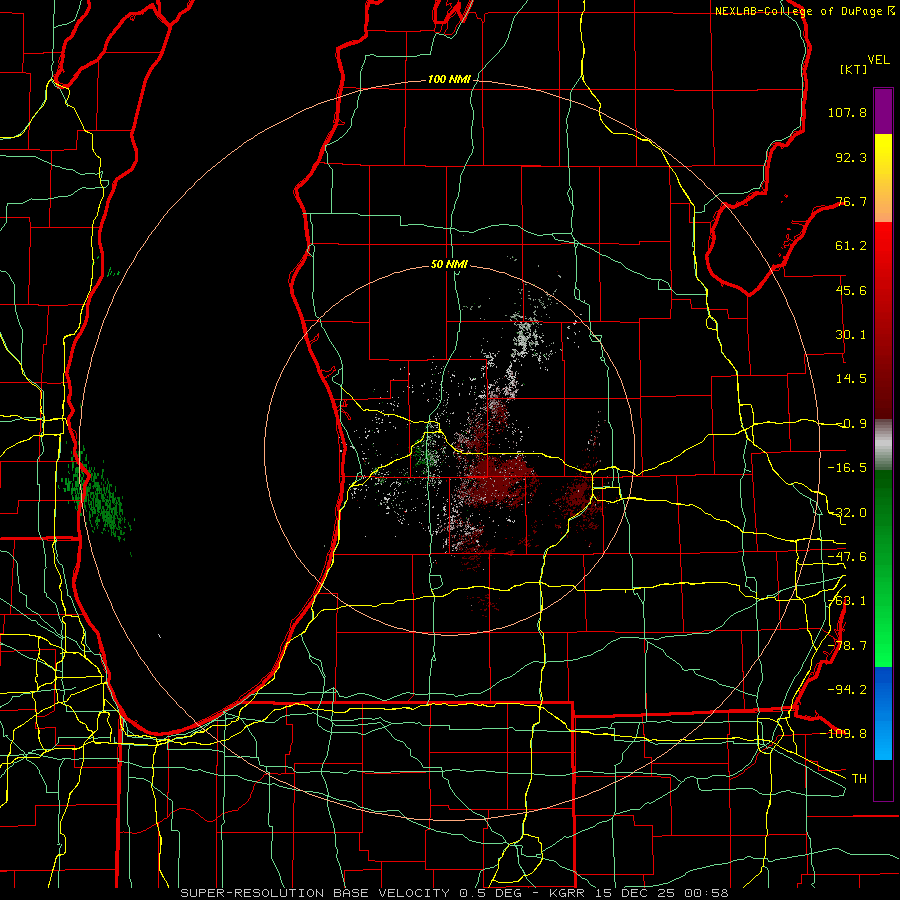Select the -32.0 scale value
The width and height of the screenshot is (900, 900).
[x=847, y=513]
